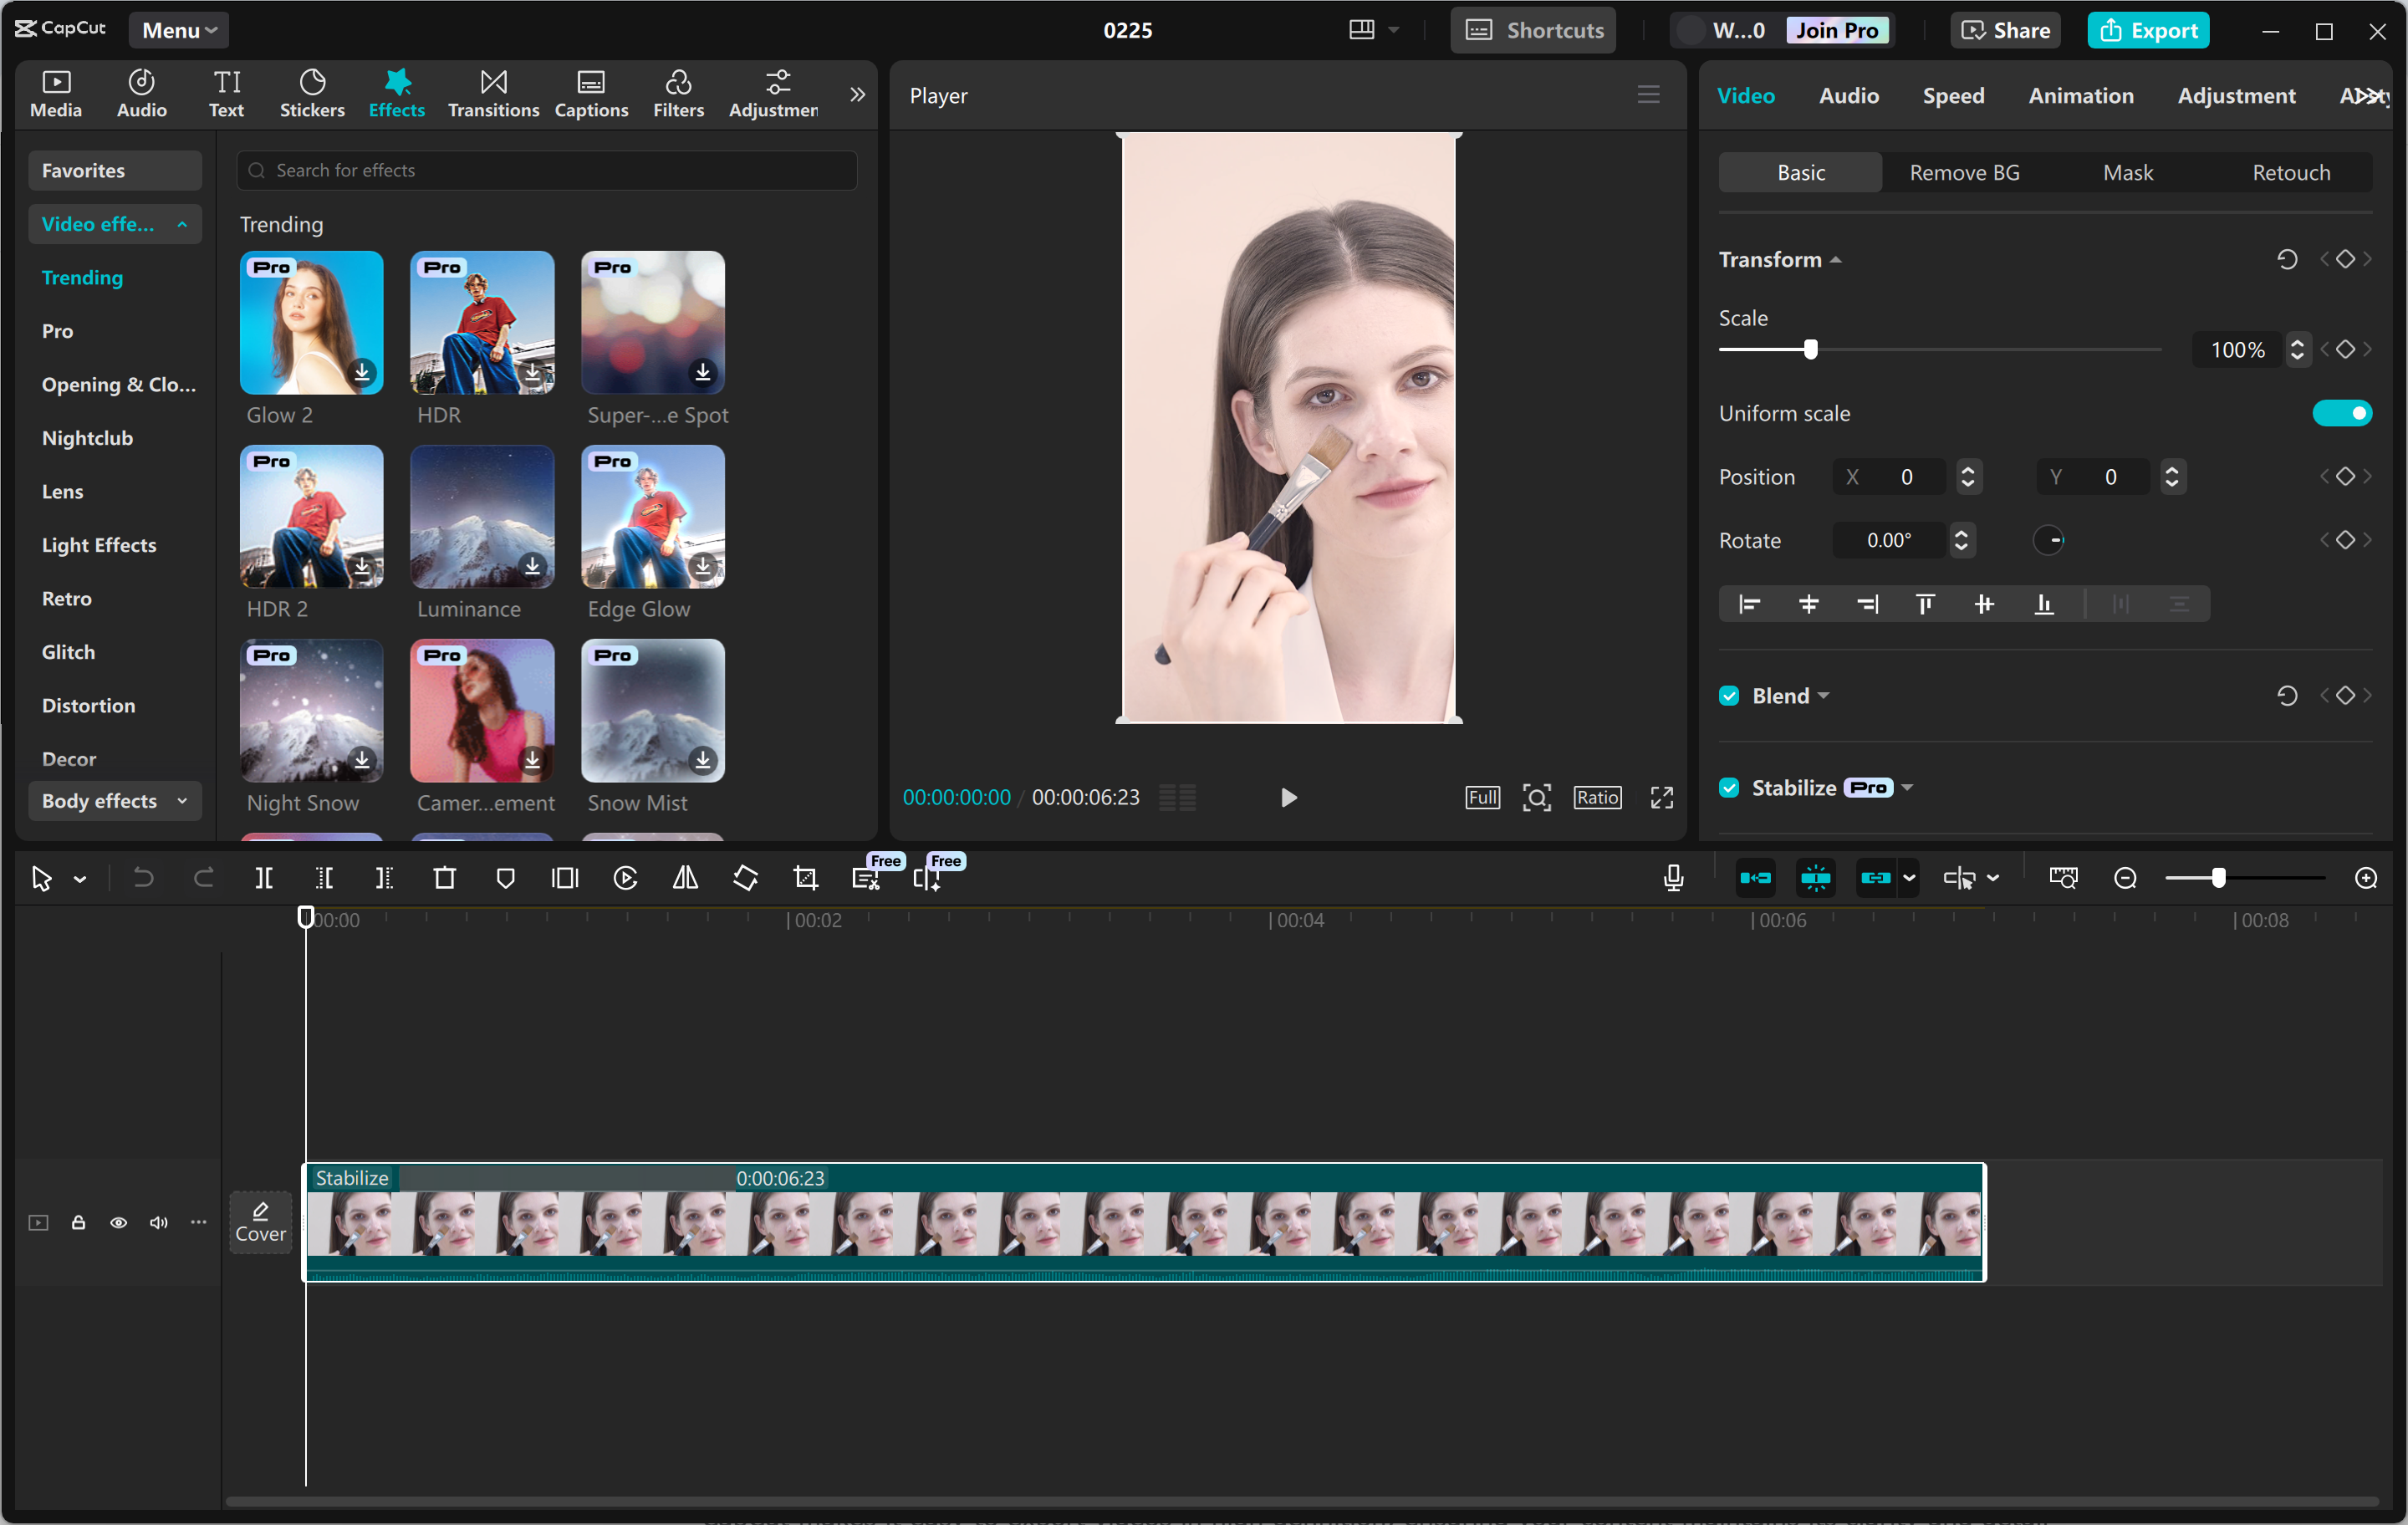2408x1525 pixels.
Task: Uncheck the Blend checkbox
Action: [x=1728, y=695]
